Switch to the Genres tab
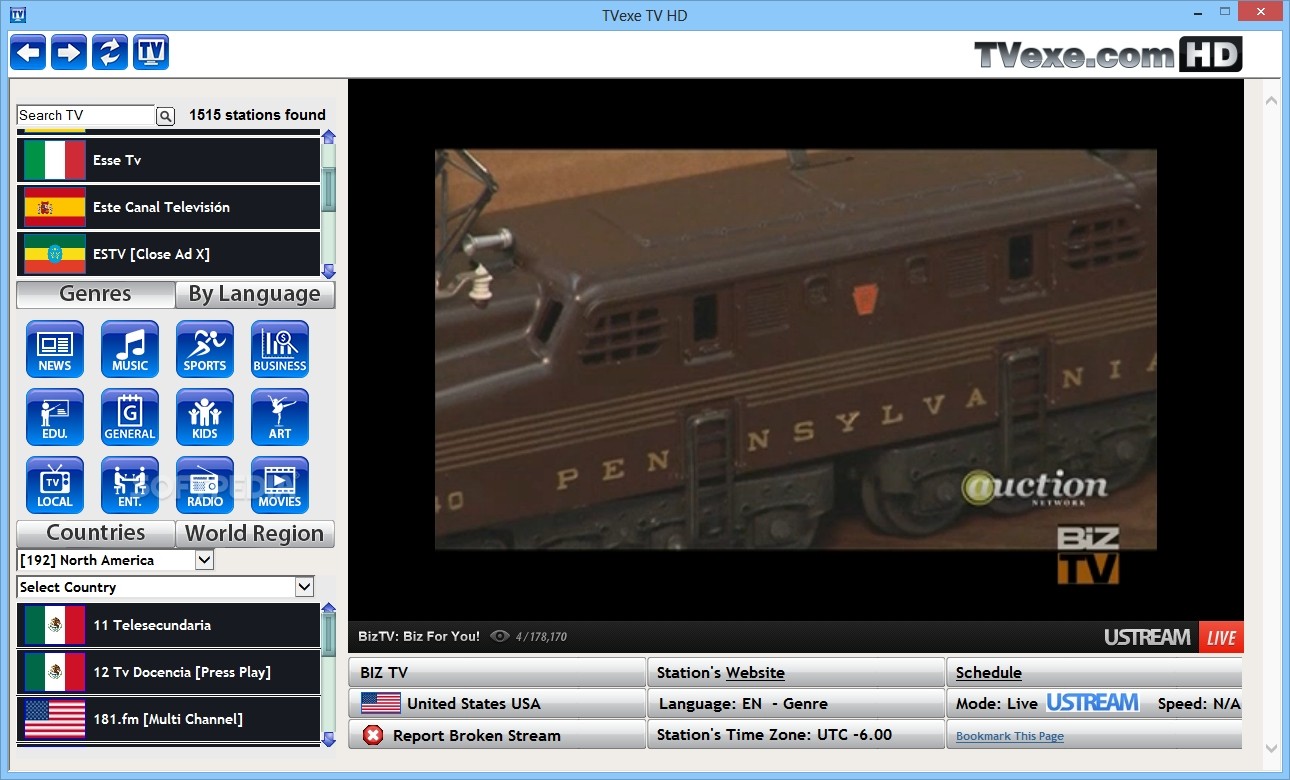Image resolution: width=1290 pixels, height=780 pixels. (x=96, y=294)
